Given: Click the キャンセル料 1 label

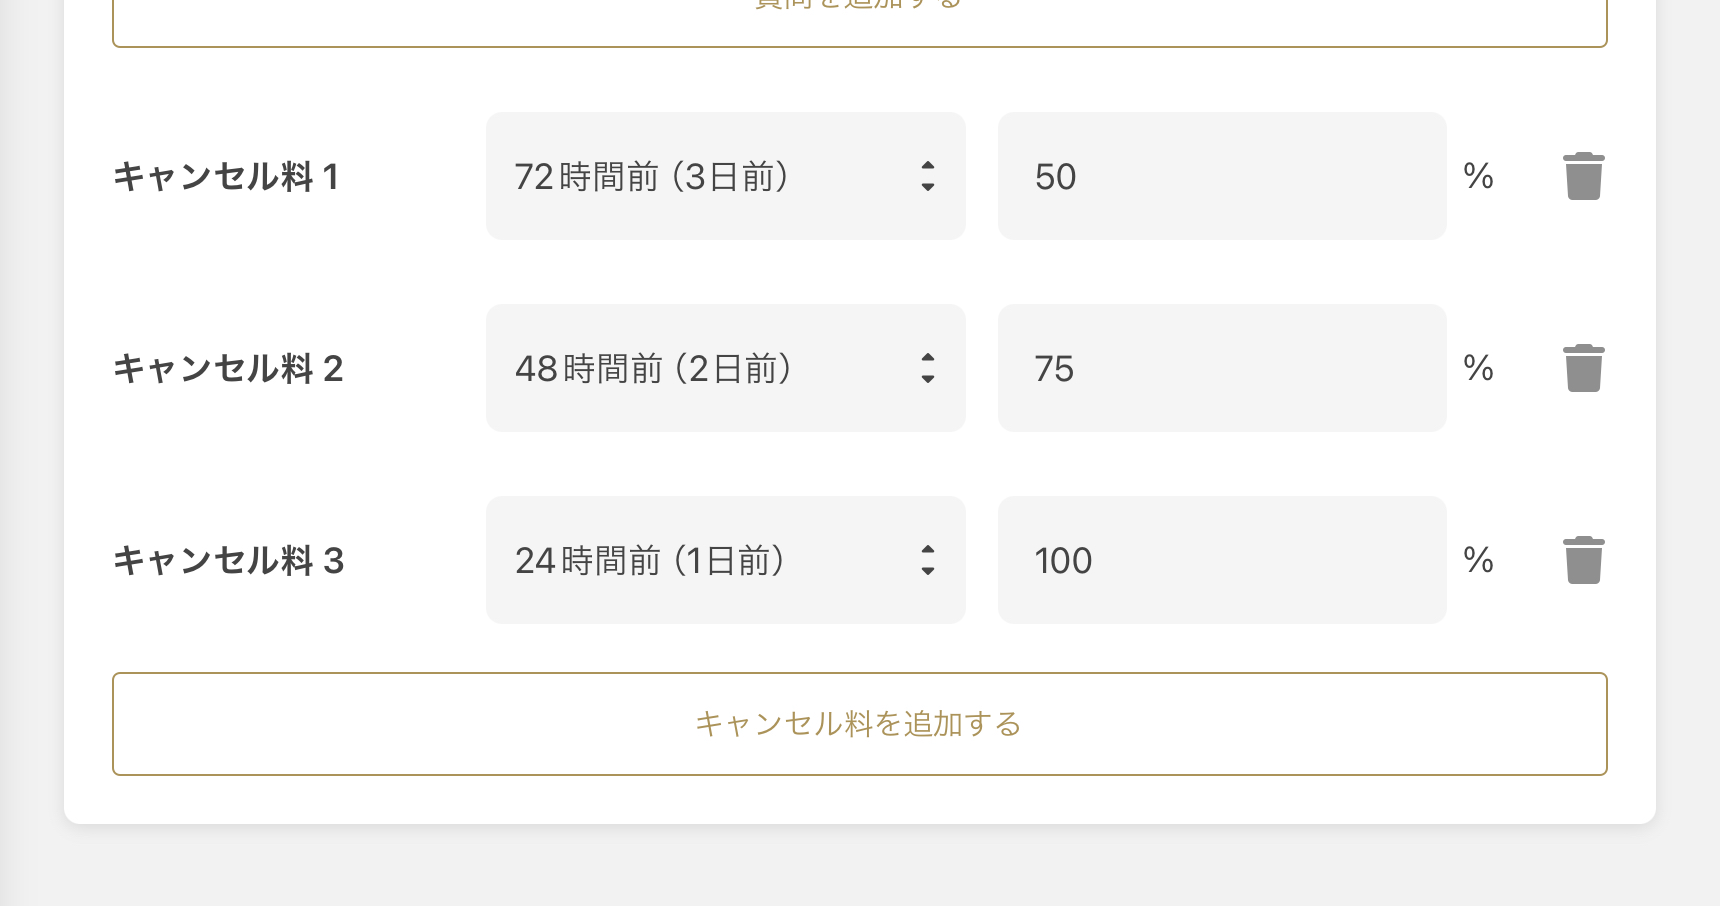Looking at the screenshot, I should click(226, 177).
